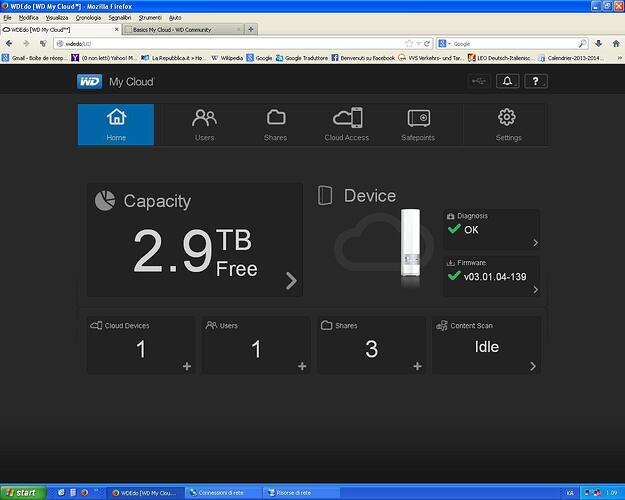Click the search magnifier icon
Screen dimensions: 625x500
582,43
